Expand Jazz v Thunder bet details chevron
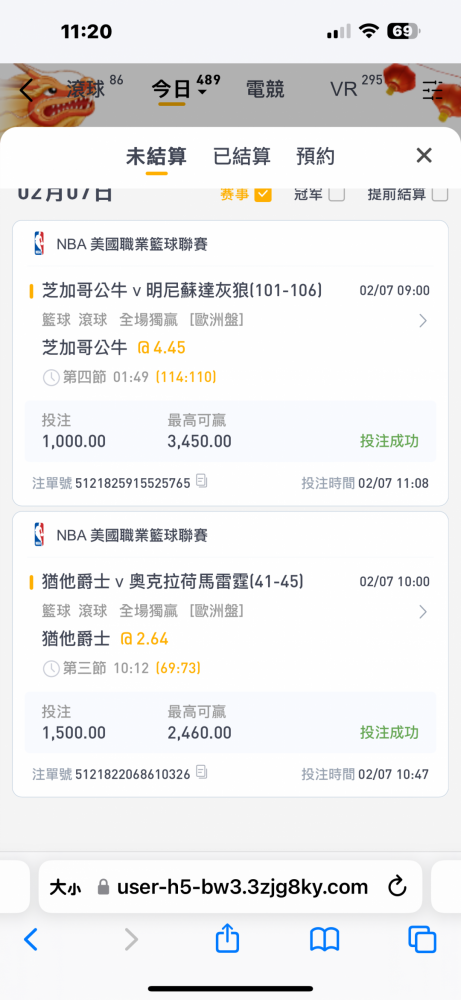Viewport: 461px width, 1000px height. point(423,612)
